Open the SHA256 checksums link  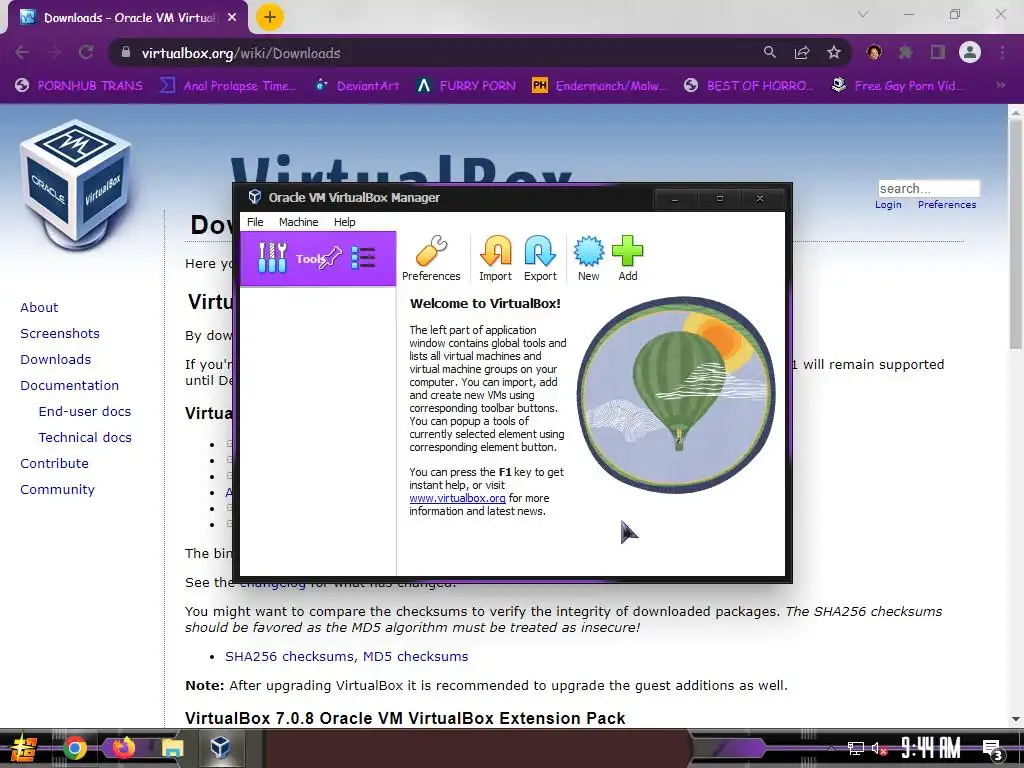tap(289, 656)
